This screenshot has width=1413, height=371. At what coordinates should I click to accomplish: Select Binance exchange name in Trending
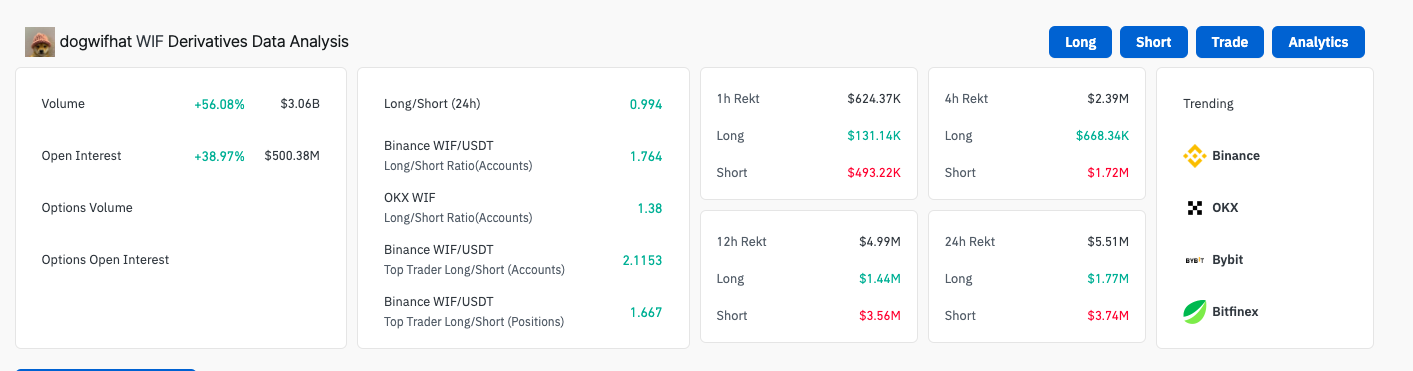click(x=1236, y=156)
